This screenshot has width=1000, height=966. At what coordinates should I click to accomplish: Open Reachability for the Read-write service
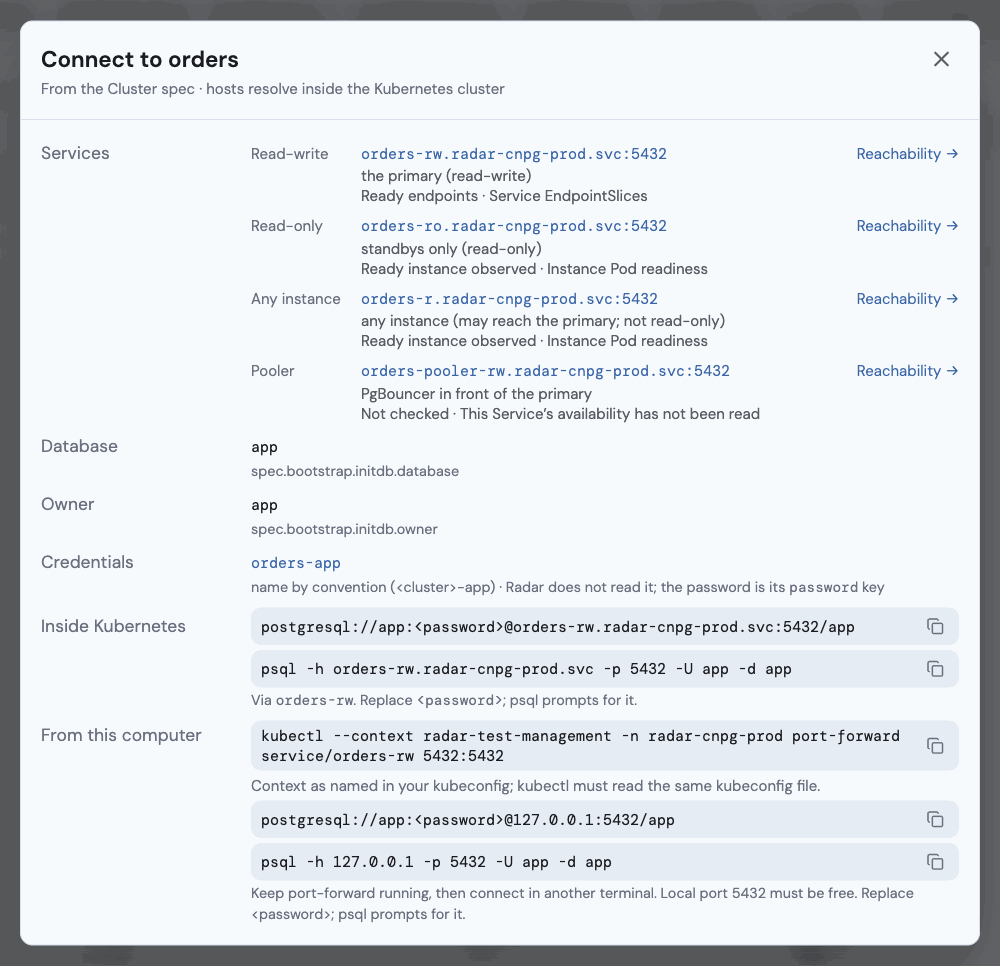click(x=907, y=154)
